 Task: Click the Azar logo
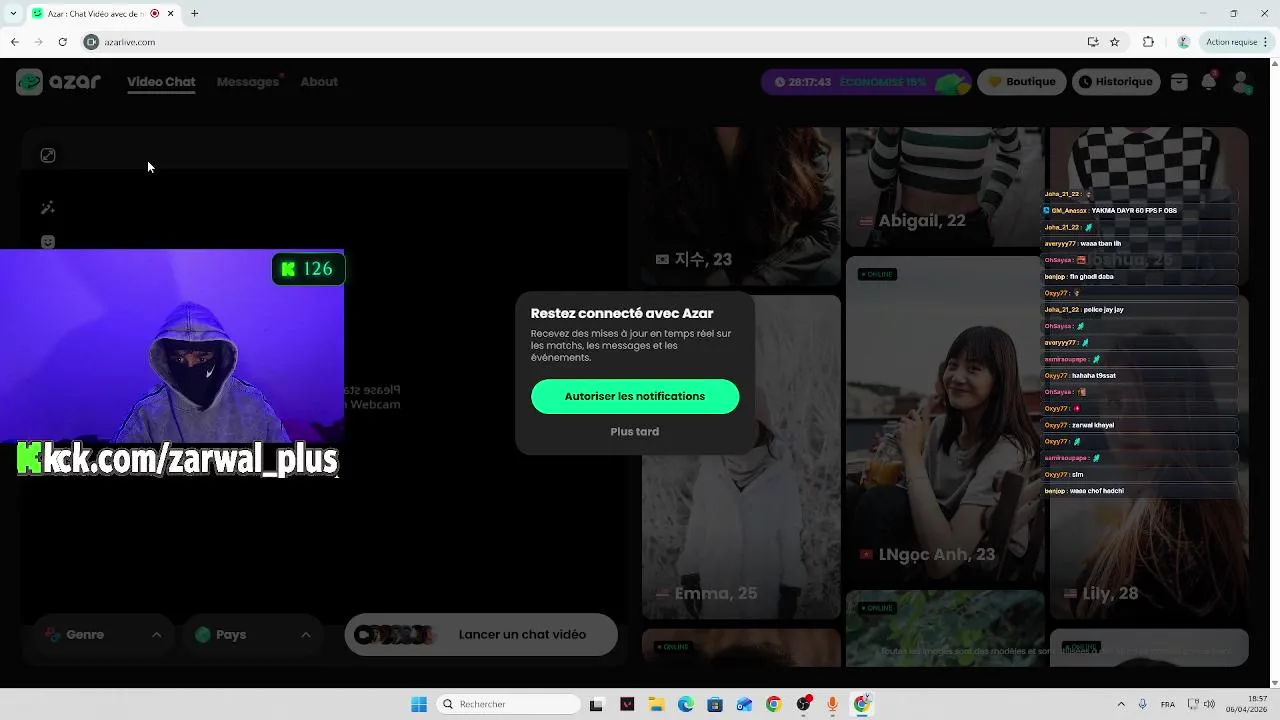59,82
